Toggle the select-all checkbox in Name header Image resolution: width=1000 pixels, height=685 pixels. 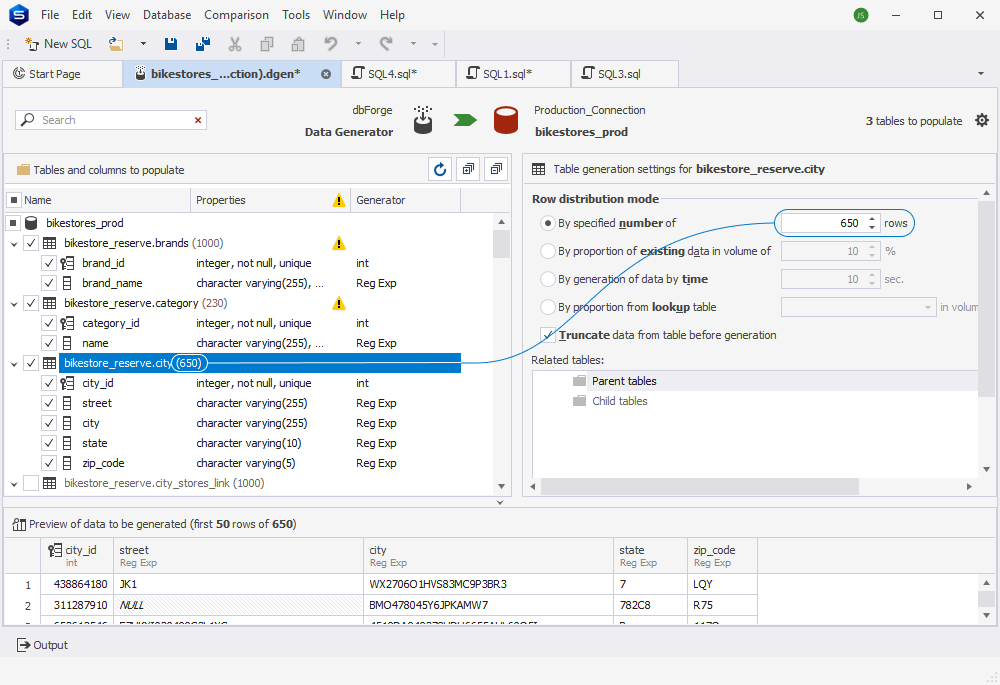(x=13, y=200)
